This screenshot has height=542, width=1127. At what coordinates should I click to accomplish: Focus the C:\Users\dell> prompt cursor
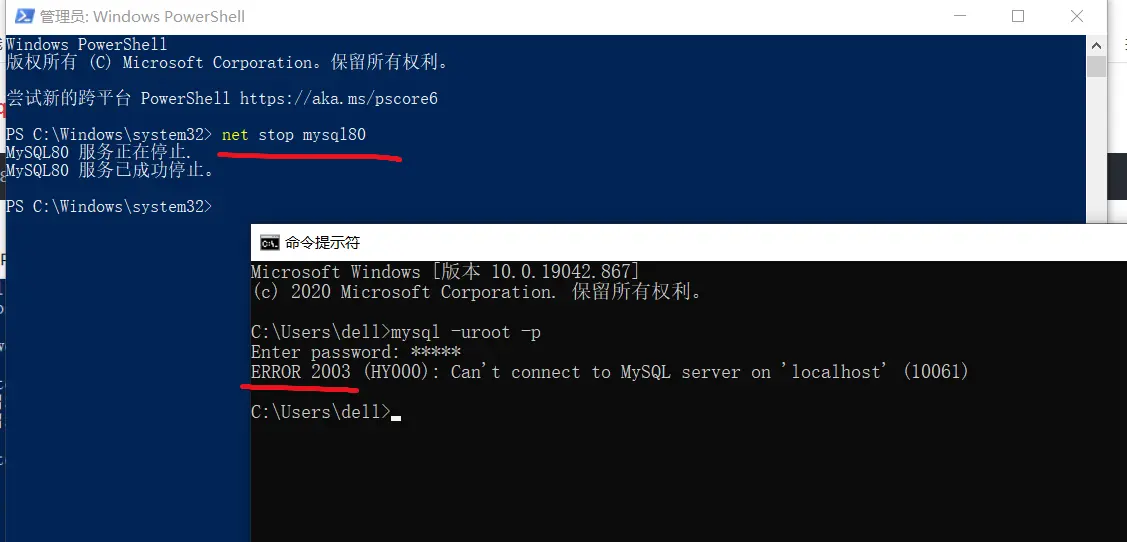(396, 412)
